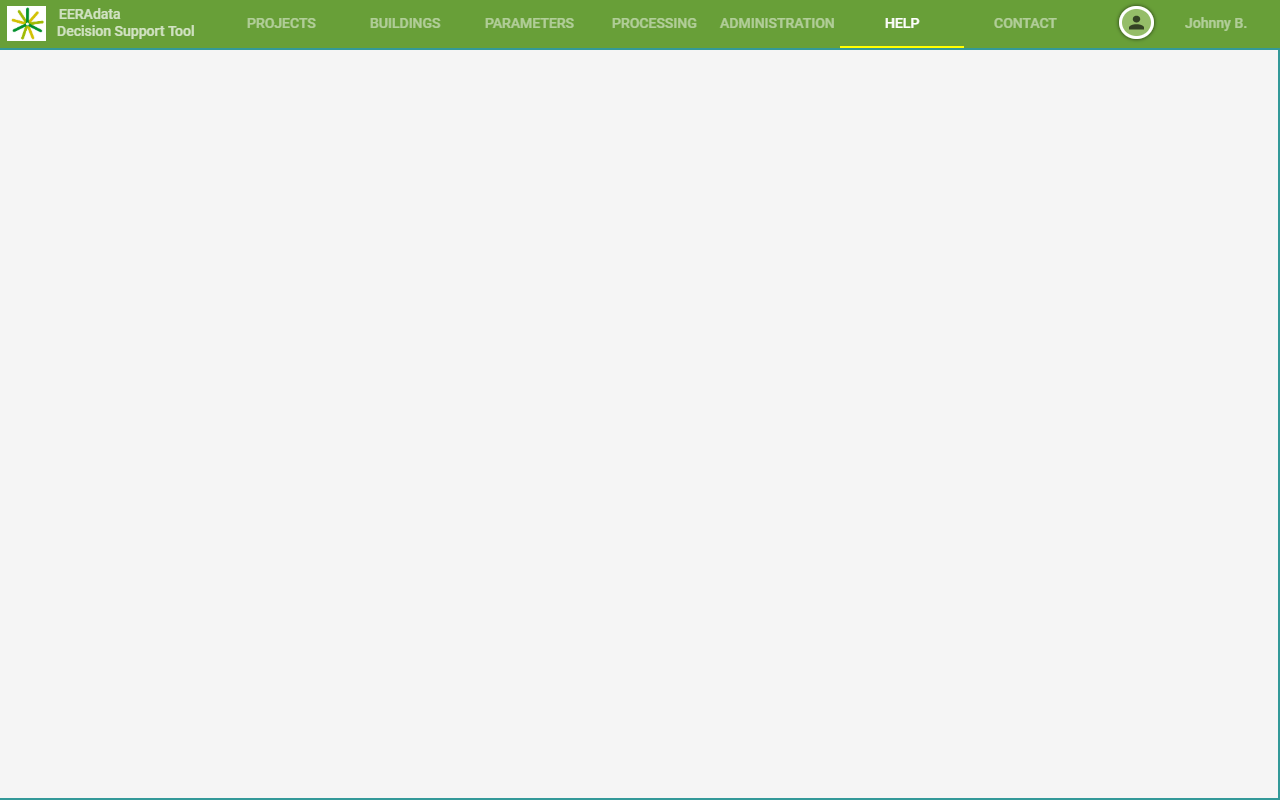Viewport: 1280px width, 800px height.
Task: Click the EERAdata title text
Action: coord(90,14)
